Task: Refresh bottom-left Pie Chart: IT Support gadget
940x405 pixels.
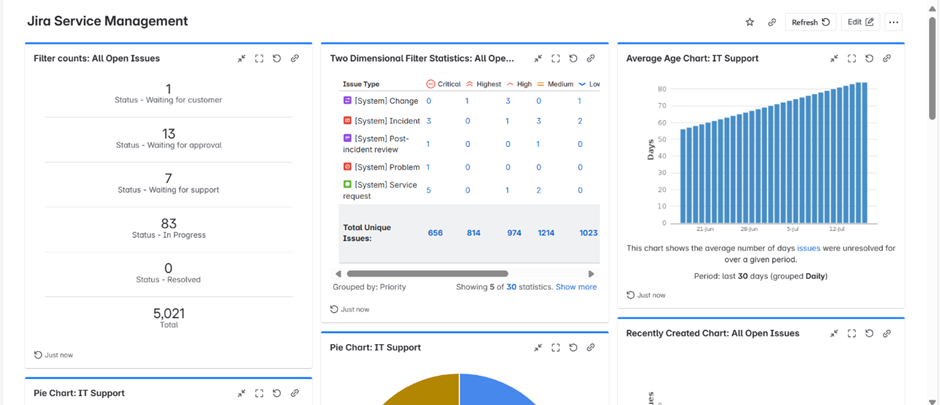Action: 277,393
